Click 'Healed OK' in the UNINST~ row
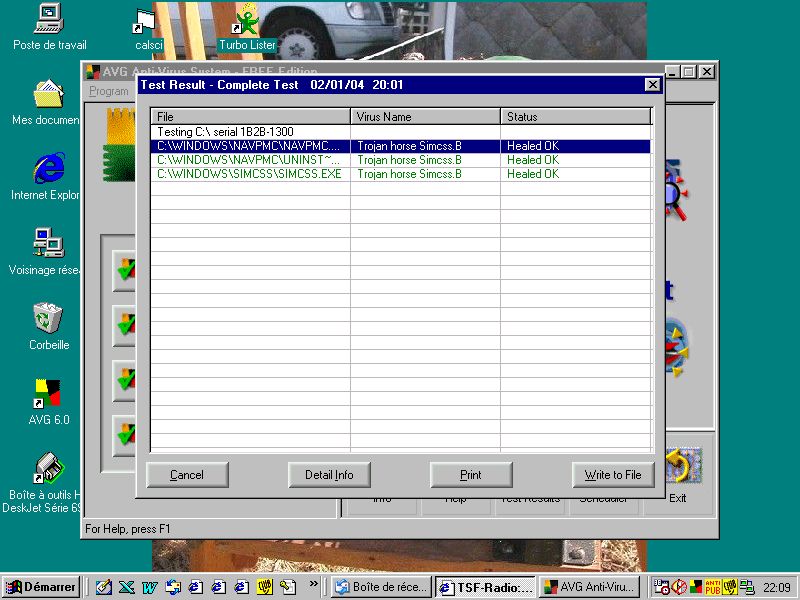This screenshot has height=600, width=800. click(x=533, y=160)
